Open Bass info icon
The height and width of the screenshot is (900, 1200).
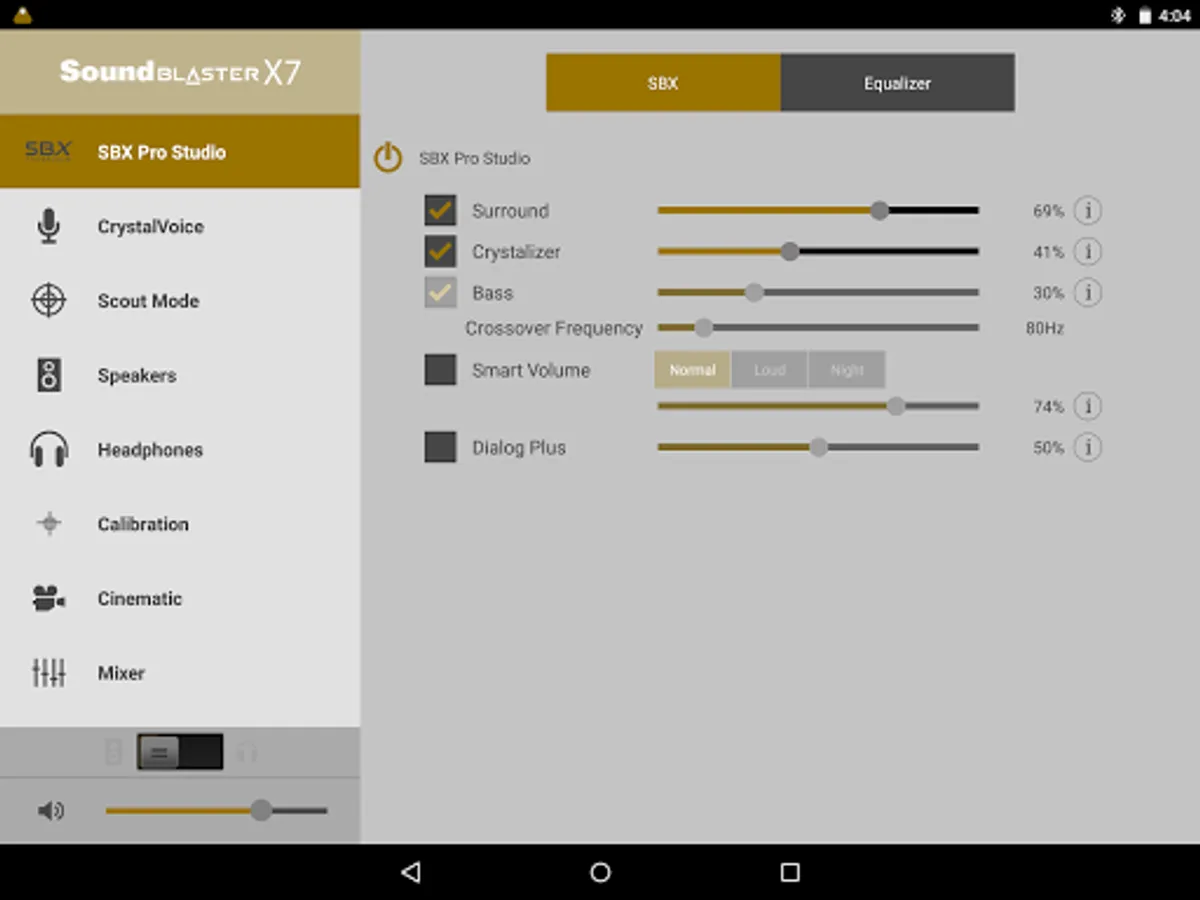1087,293
